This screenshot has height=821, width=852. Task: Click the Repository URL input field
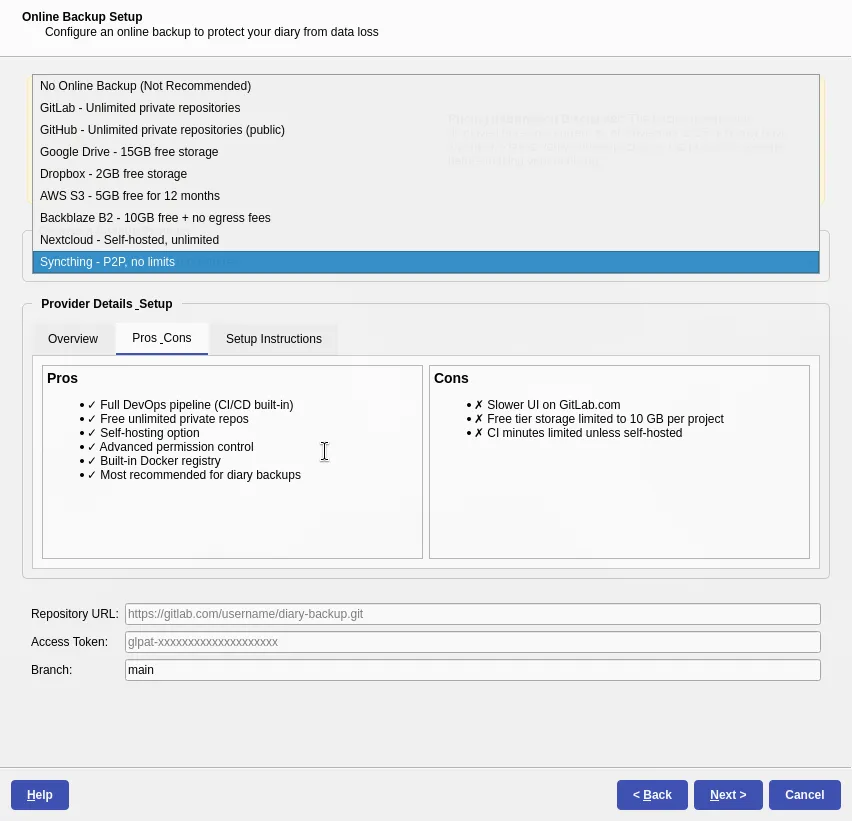[x=472, y=614]
